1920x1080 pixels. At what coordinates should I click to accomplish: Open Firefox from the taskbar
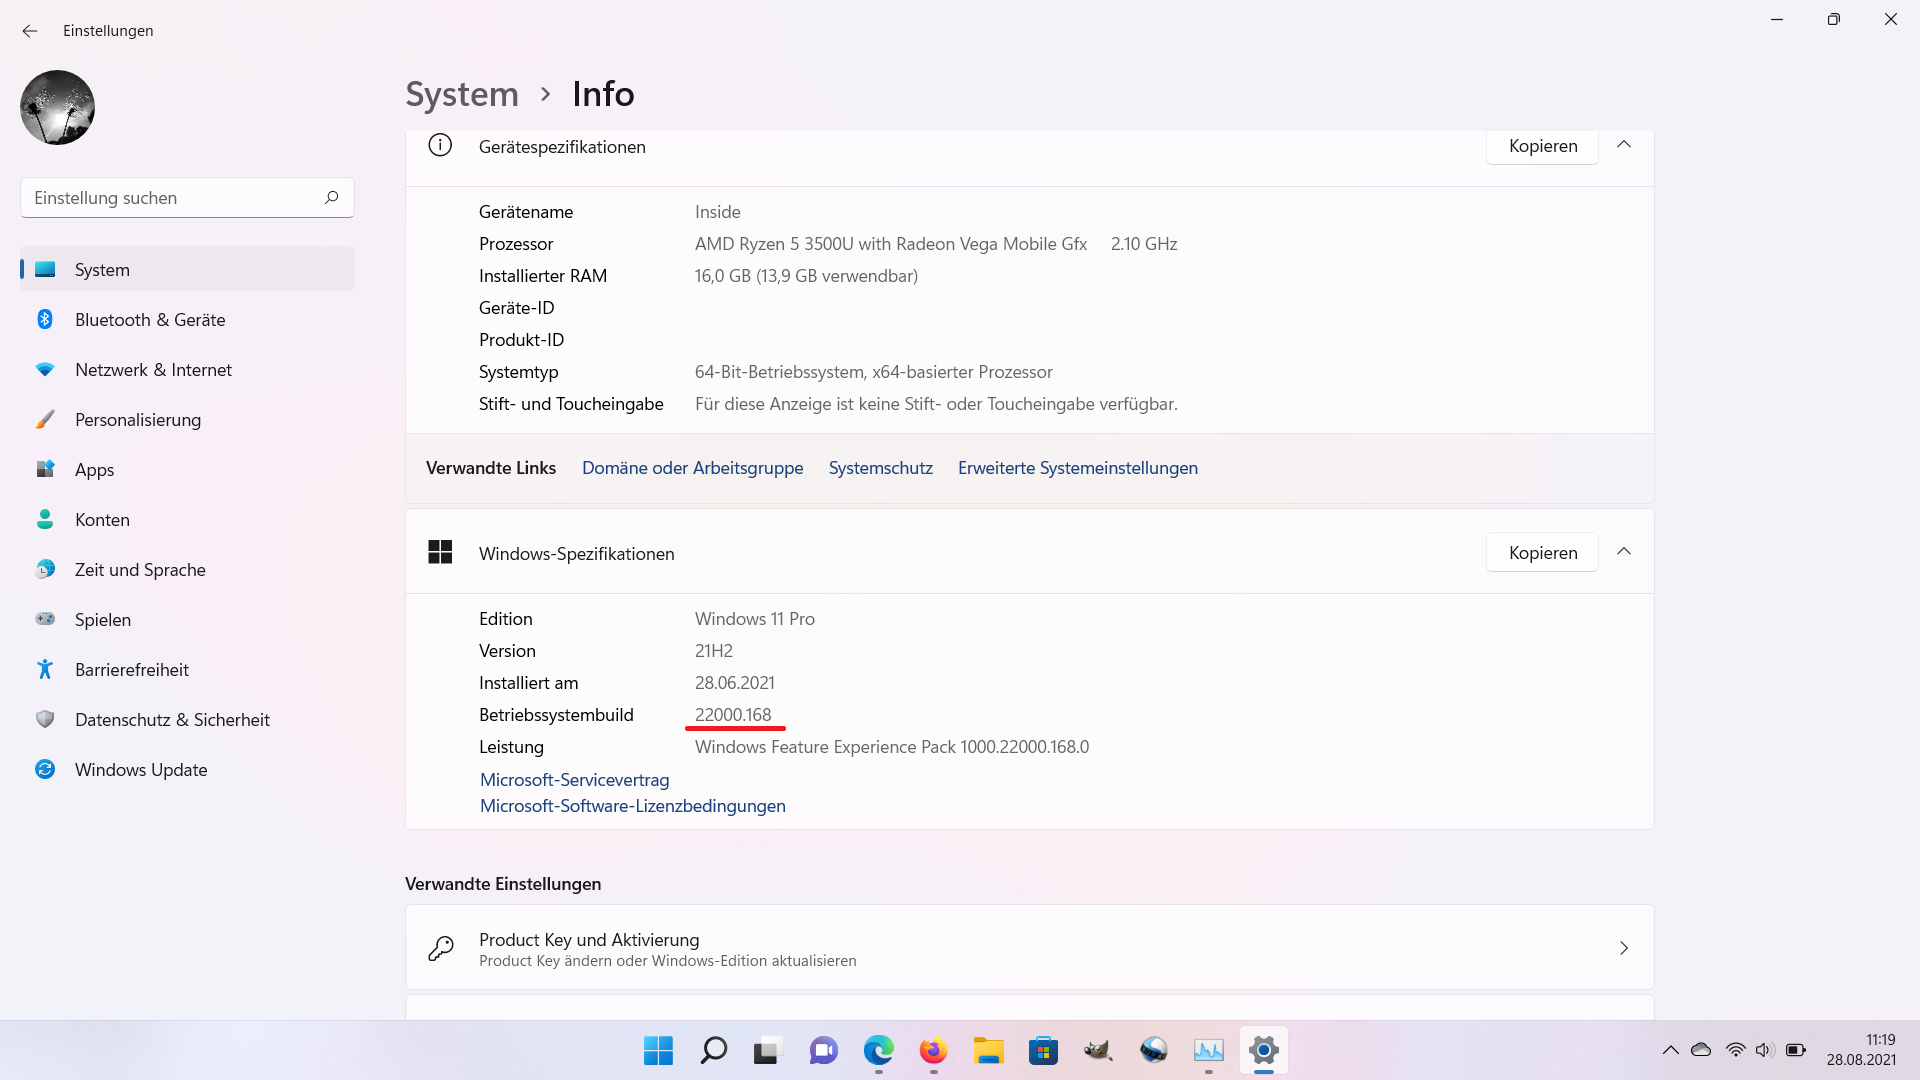[933, 1051]
